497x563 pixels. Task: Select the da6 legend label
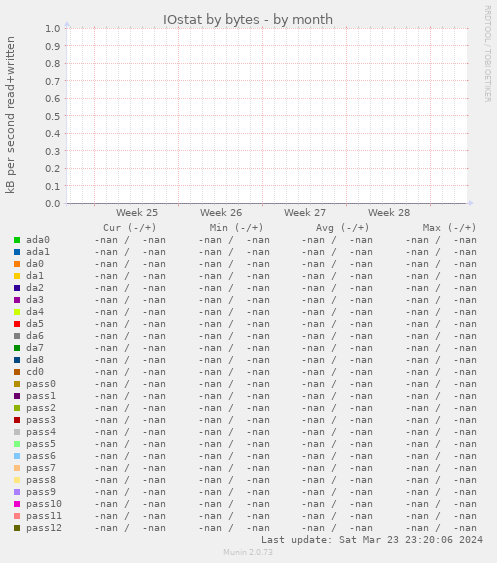pos(35,336)
